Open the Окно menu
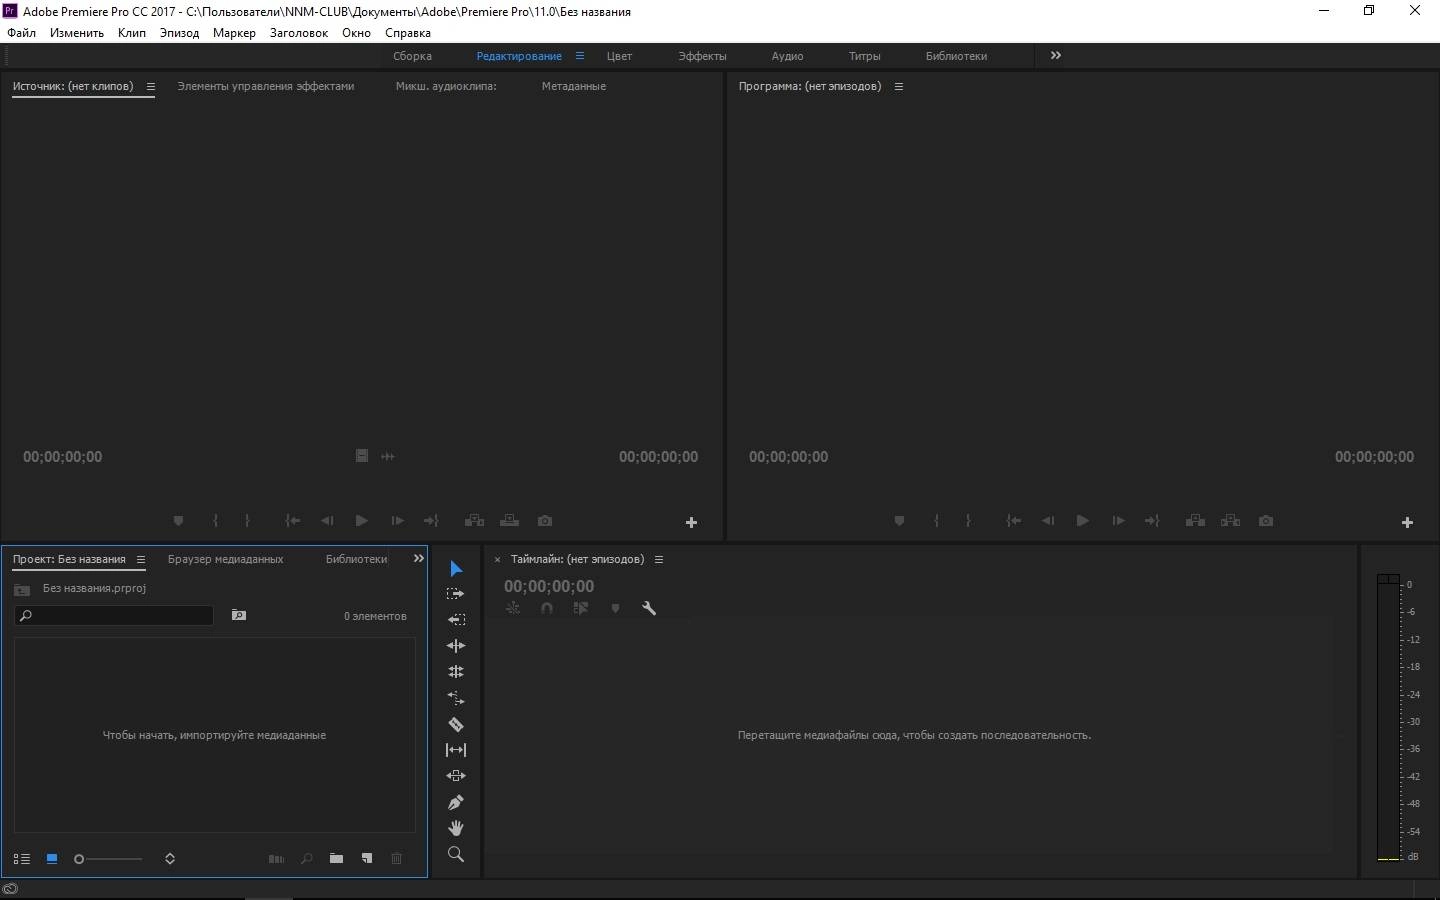The height and width of the screenshot is (900, 1440). [356, 33]
